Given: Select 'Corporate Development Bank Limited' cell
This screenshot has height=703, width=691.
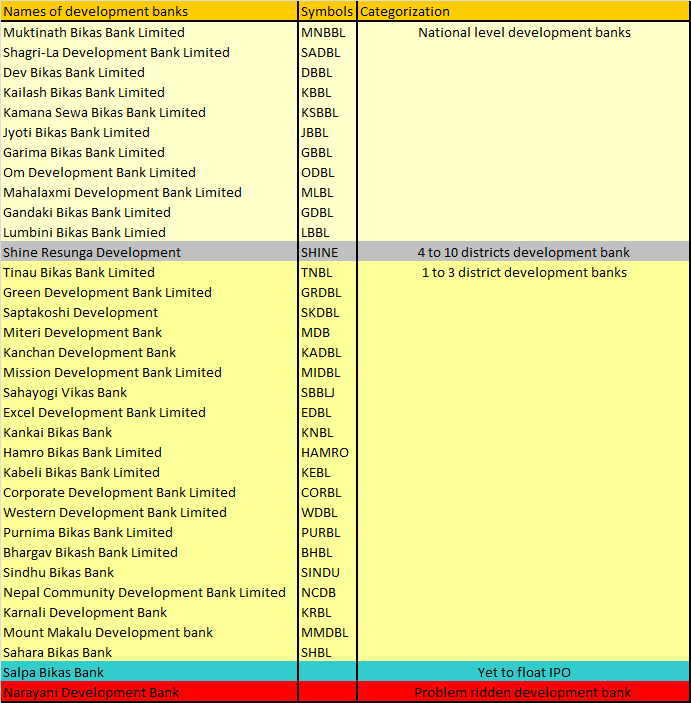Looking at the screenshot, I should click(x=149, y=492).
